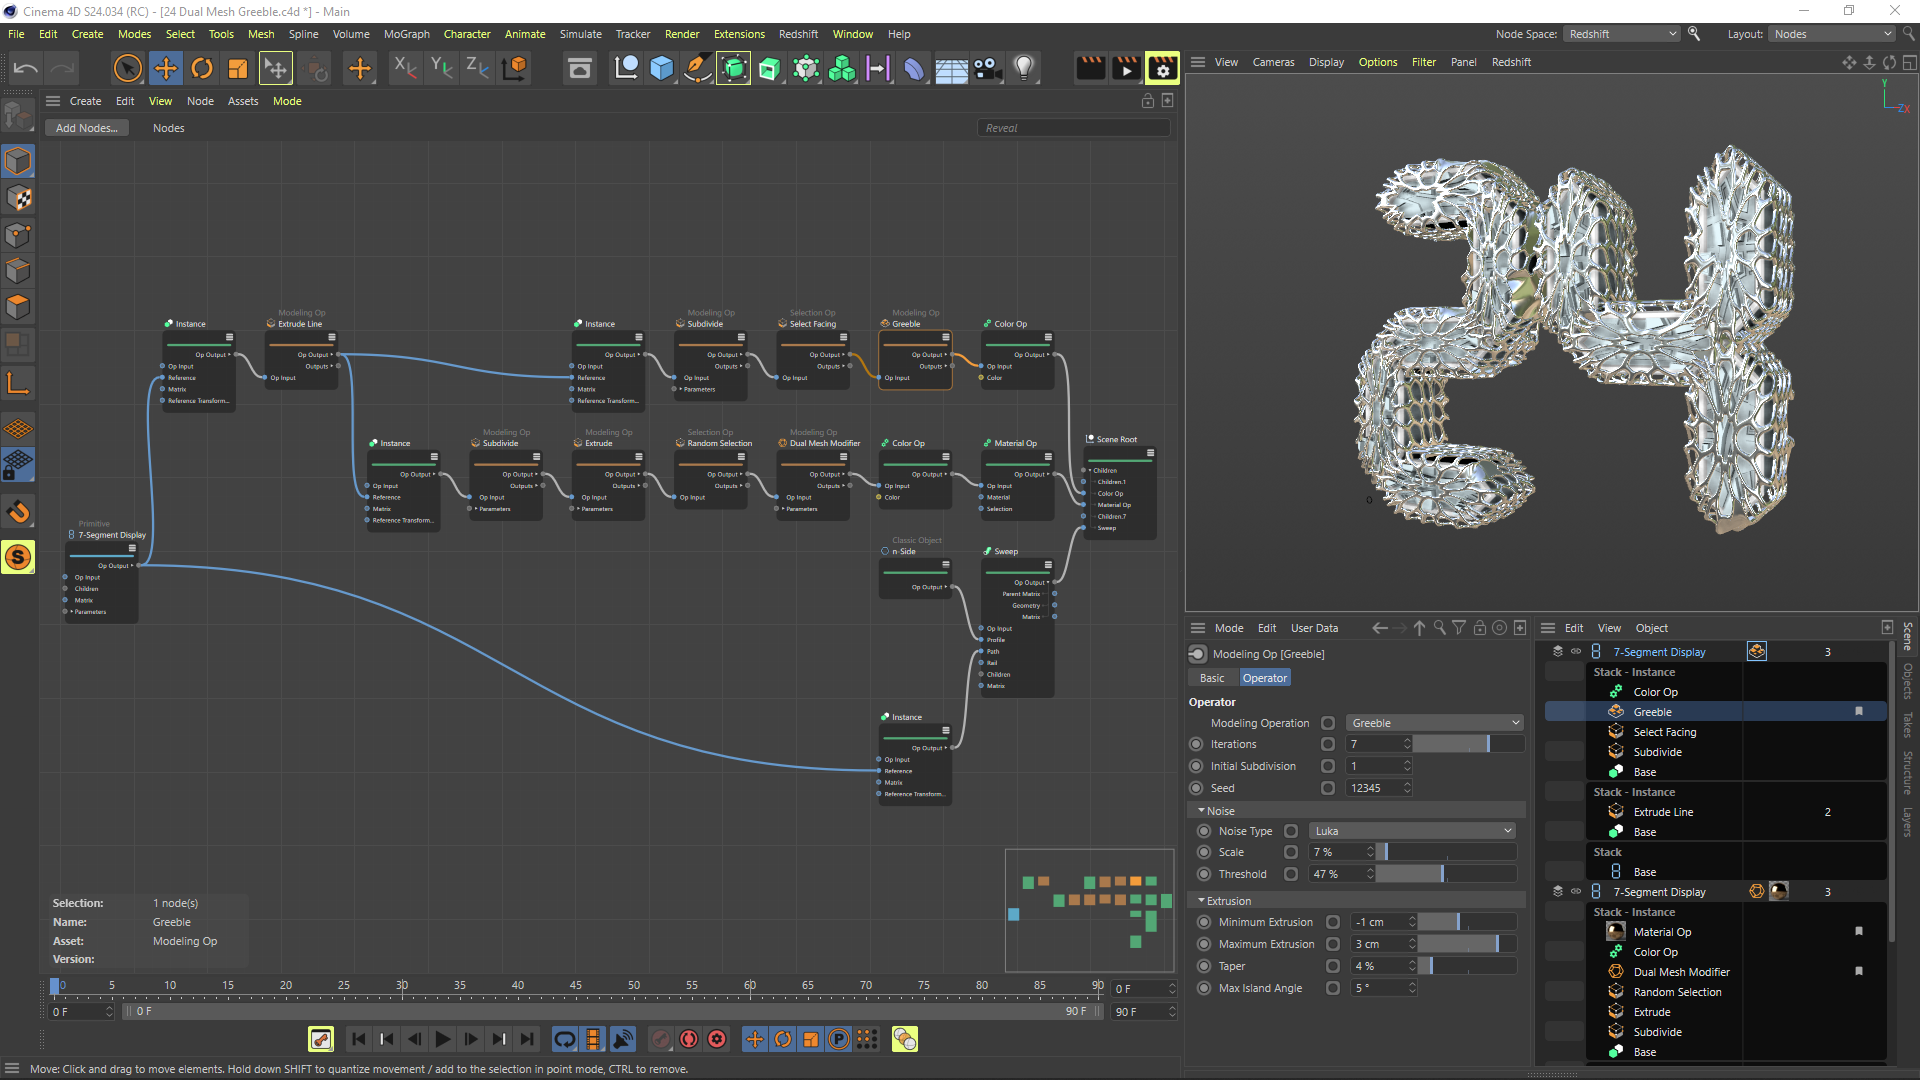The height and width of the screenshot is (1080, 1920).
Task: Click the Light bulb icon
Action: click(1023, 68)
